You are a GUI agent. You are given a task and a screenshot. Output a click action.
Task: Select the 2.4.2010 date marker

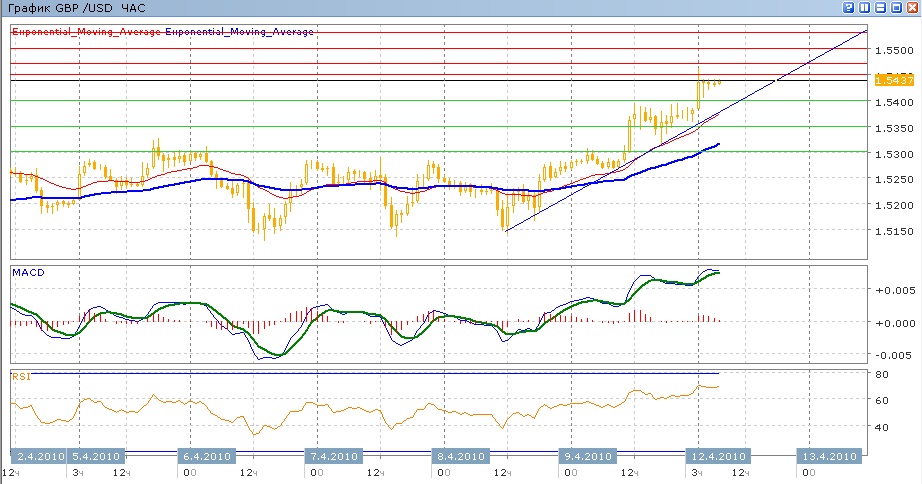click(x=40, y=456)
